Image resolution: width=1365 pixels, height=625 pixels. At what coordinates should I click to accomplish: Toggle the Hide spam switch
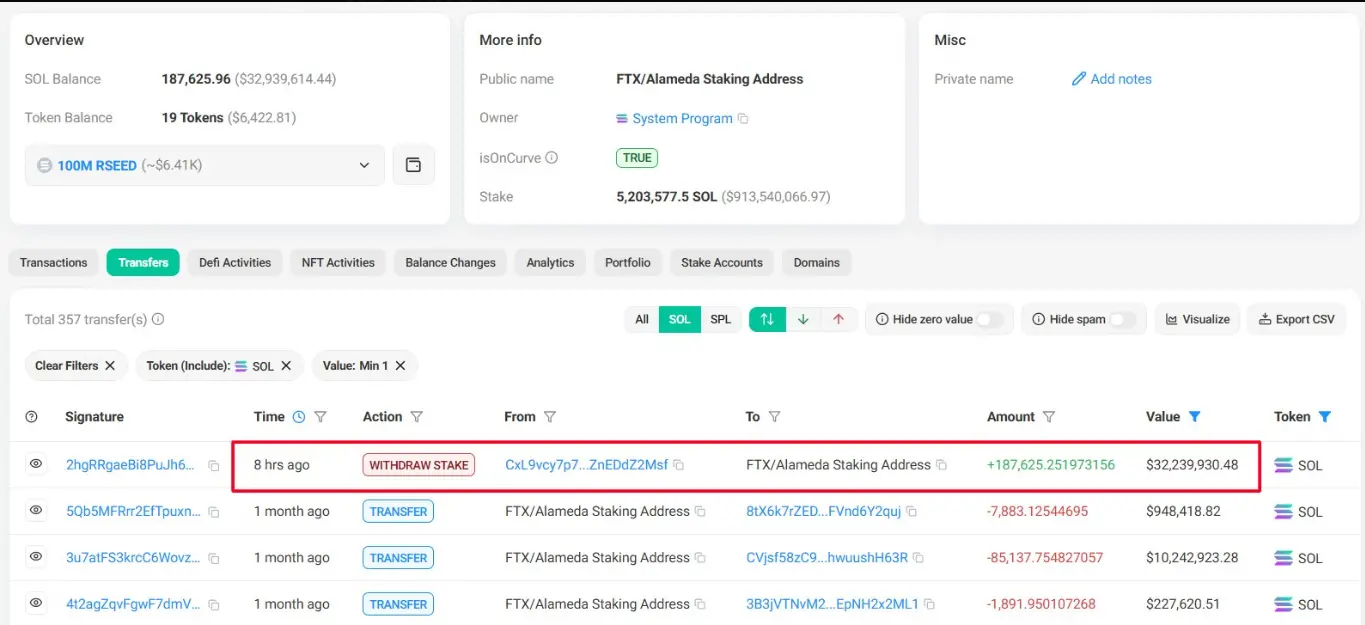[1123, 319]
